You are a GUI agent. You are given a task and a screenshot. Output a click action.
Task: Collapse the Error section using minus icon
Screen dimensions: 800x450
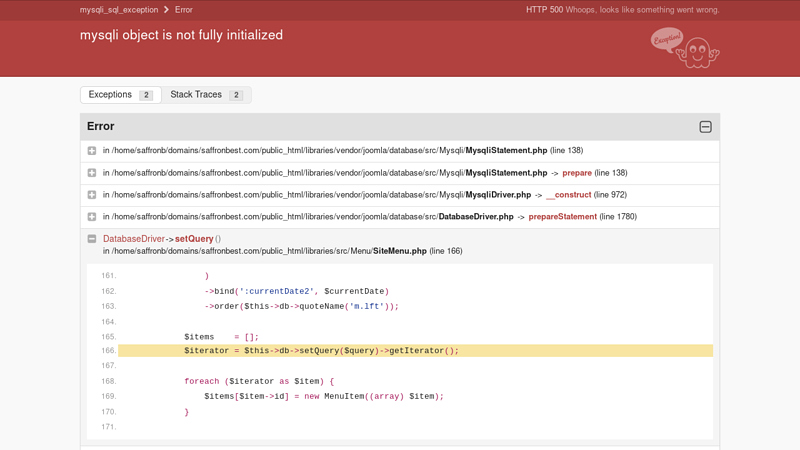[705, 127]
